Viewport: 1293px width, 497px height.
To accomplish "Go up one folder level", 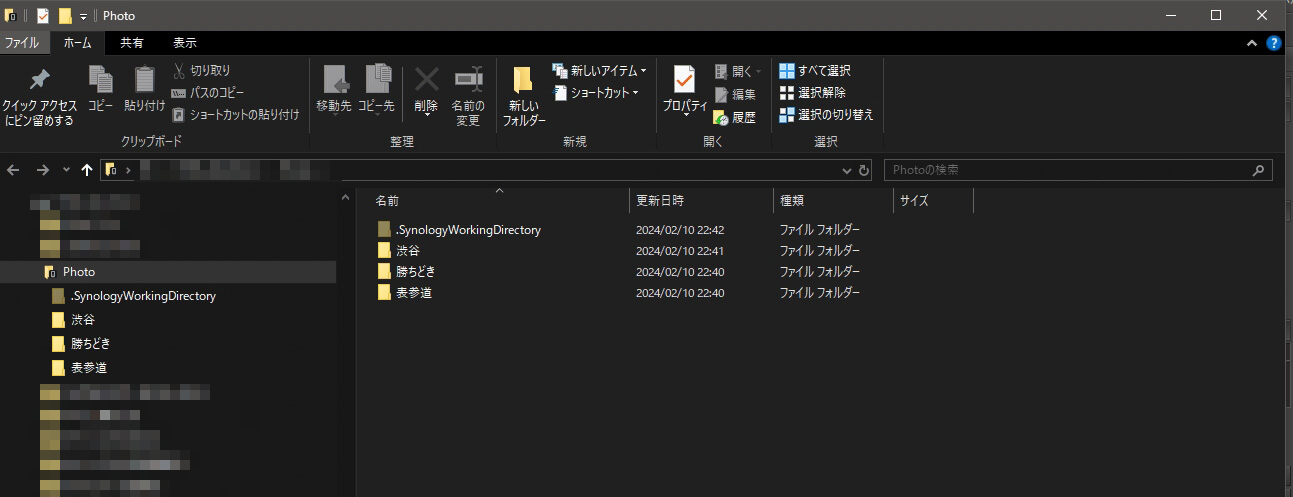I will click(87, 170).
